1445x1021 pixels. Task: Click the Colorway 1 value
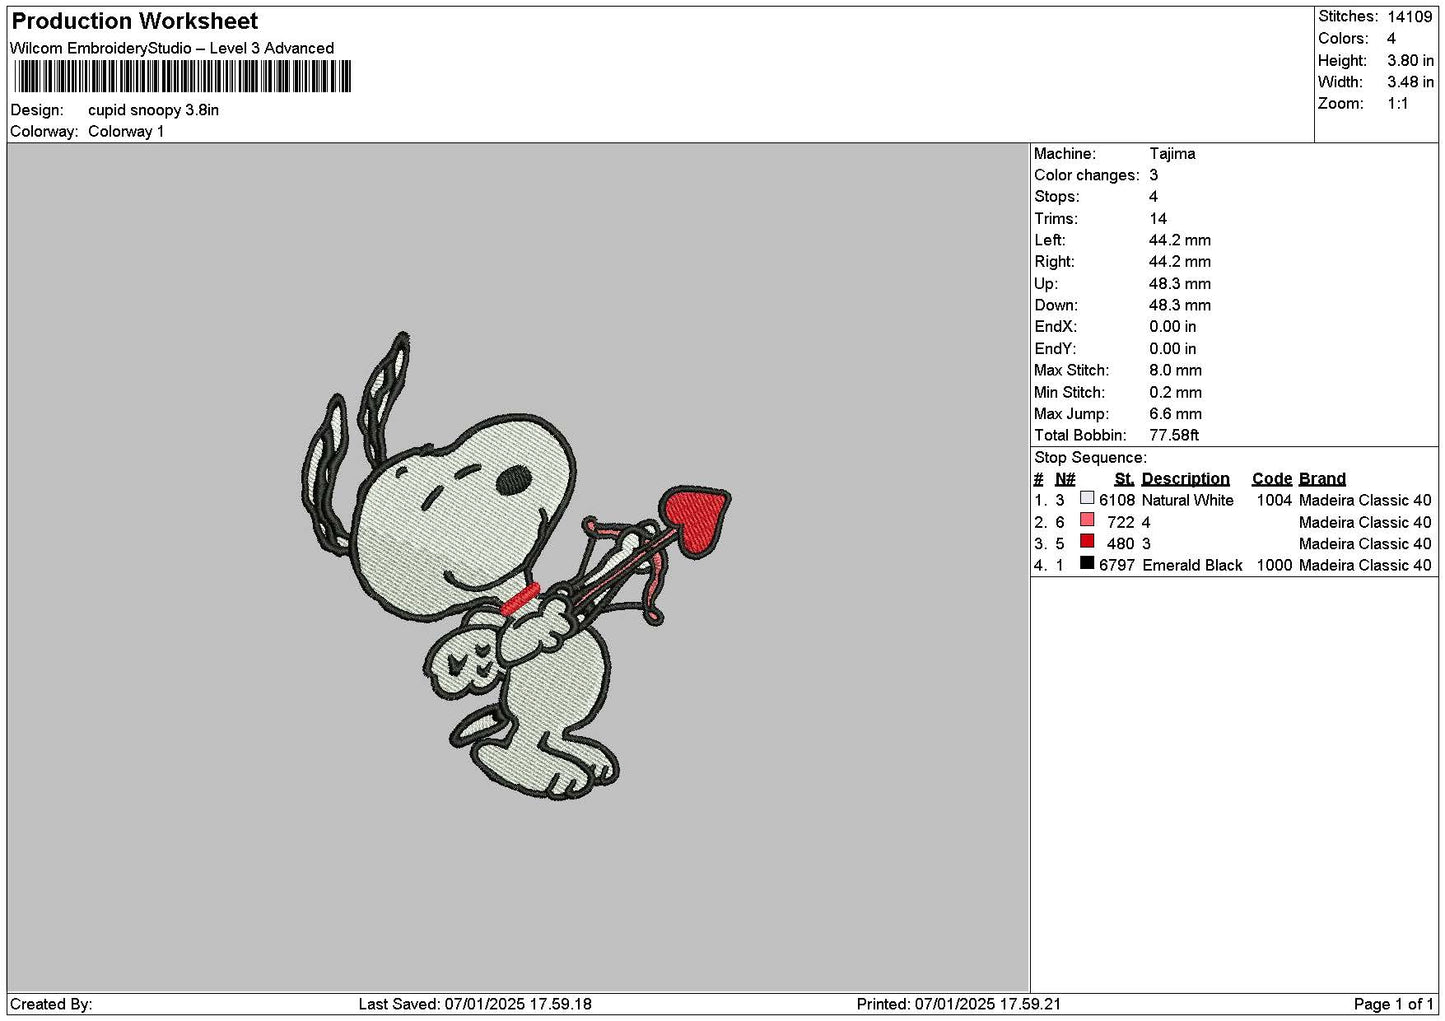pyautogui.click(x=126, y=131)
